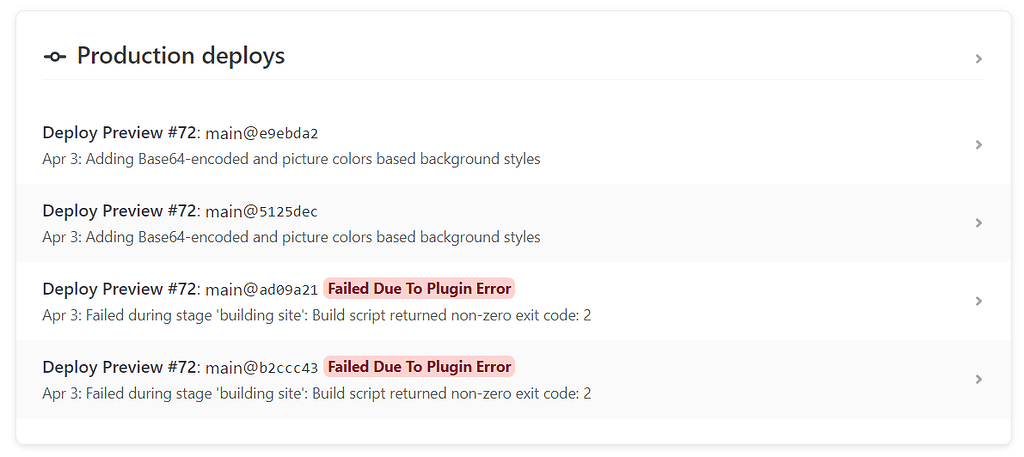Select commit hash main@e9ebda2

pyautogui.click(x=262, y=134)
